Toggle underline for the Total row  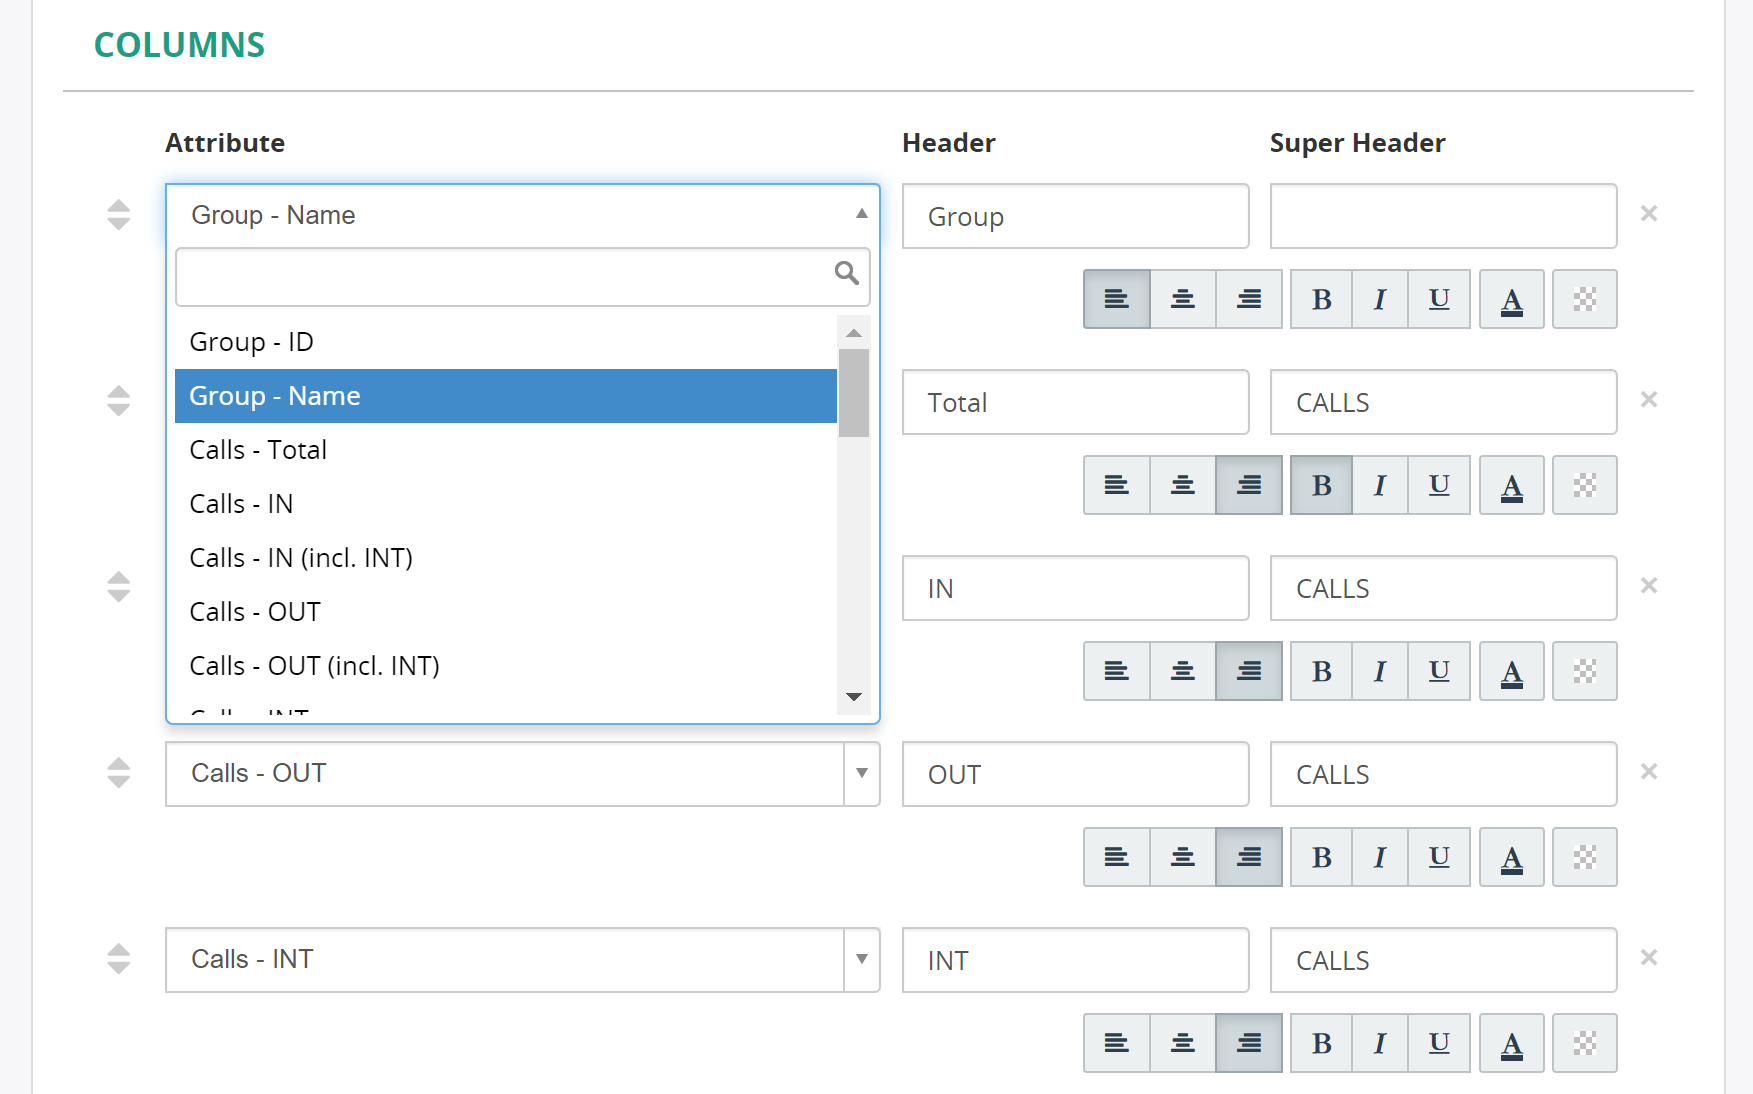pos(1439,485)
